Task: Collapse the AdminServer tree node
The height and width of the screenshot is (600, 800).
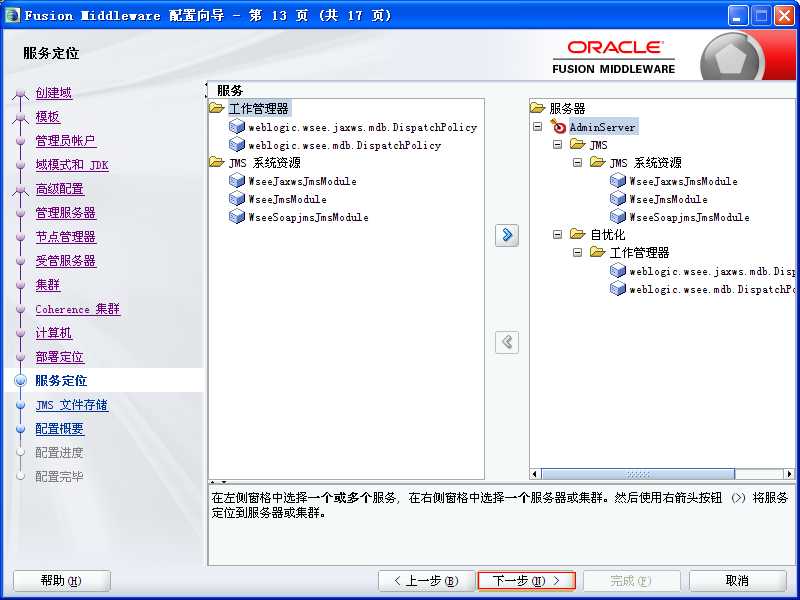Action: (x=537, y=126)
